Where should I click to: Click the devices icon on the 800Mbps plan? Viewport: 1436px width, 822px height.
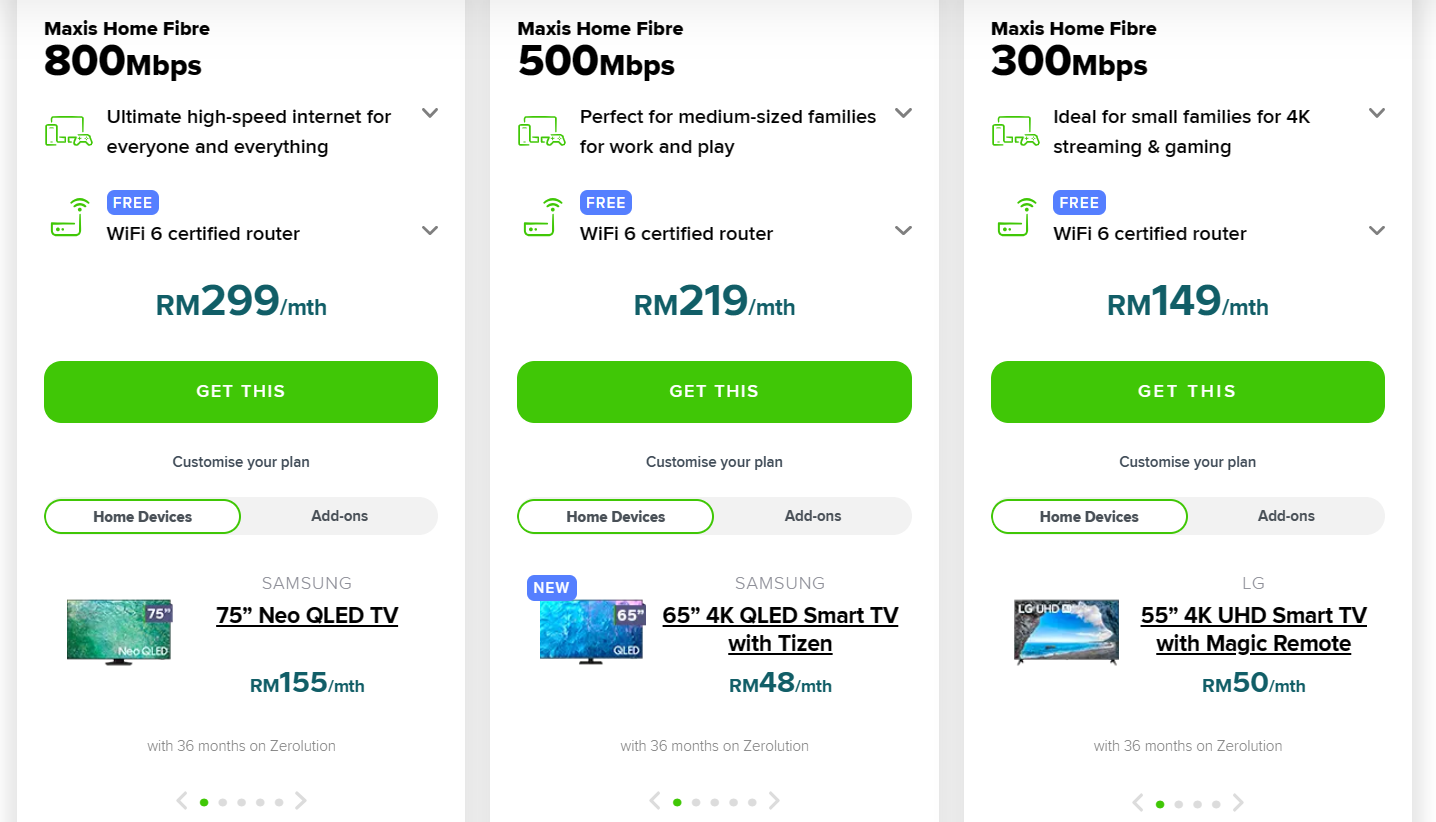[x=68, y=132]
